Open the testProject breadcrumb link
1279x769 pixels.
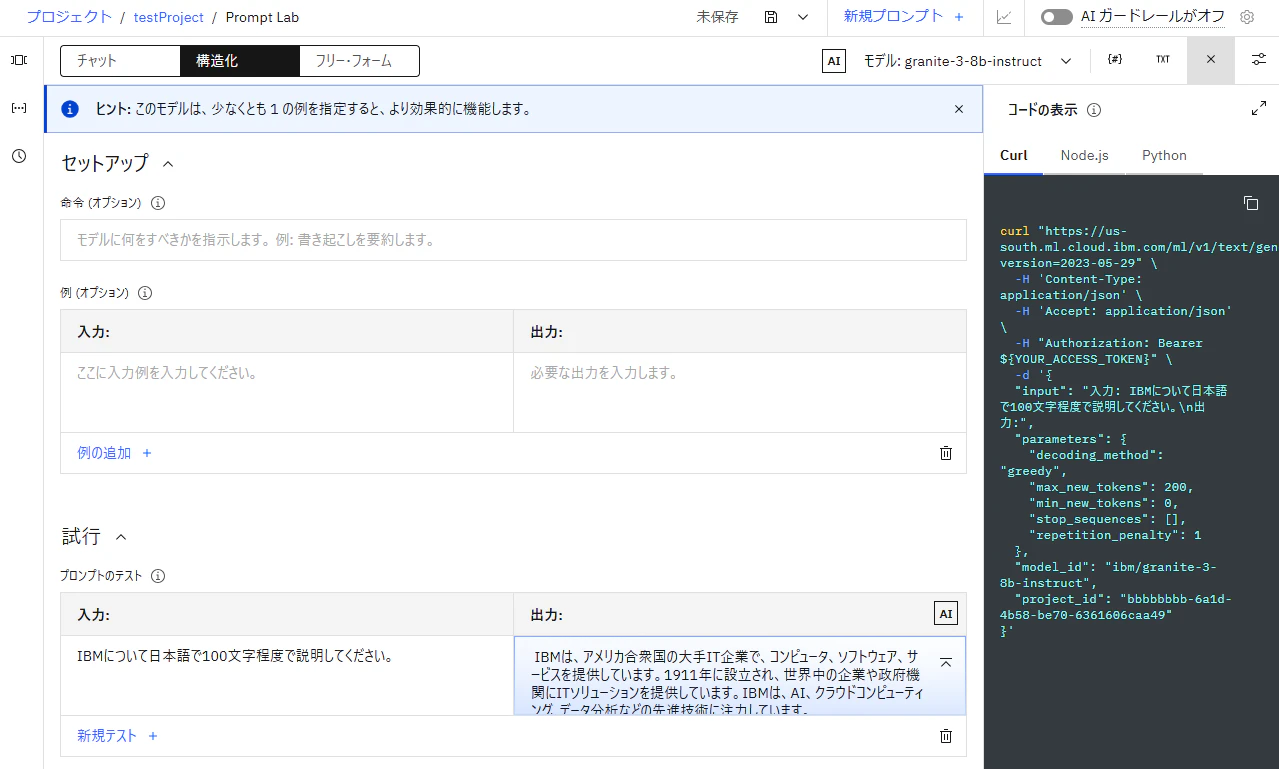169,17
